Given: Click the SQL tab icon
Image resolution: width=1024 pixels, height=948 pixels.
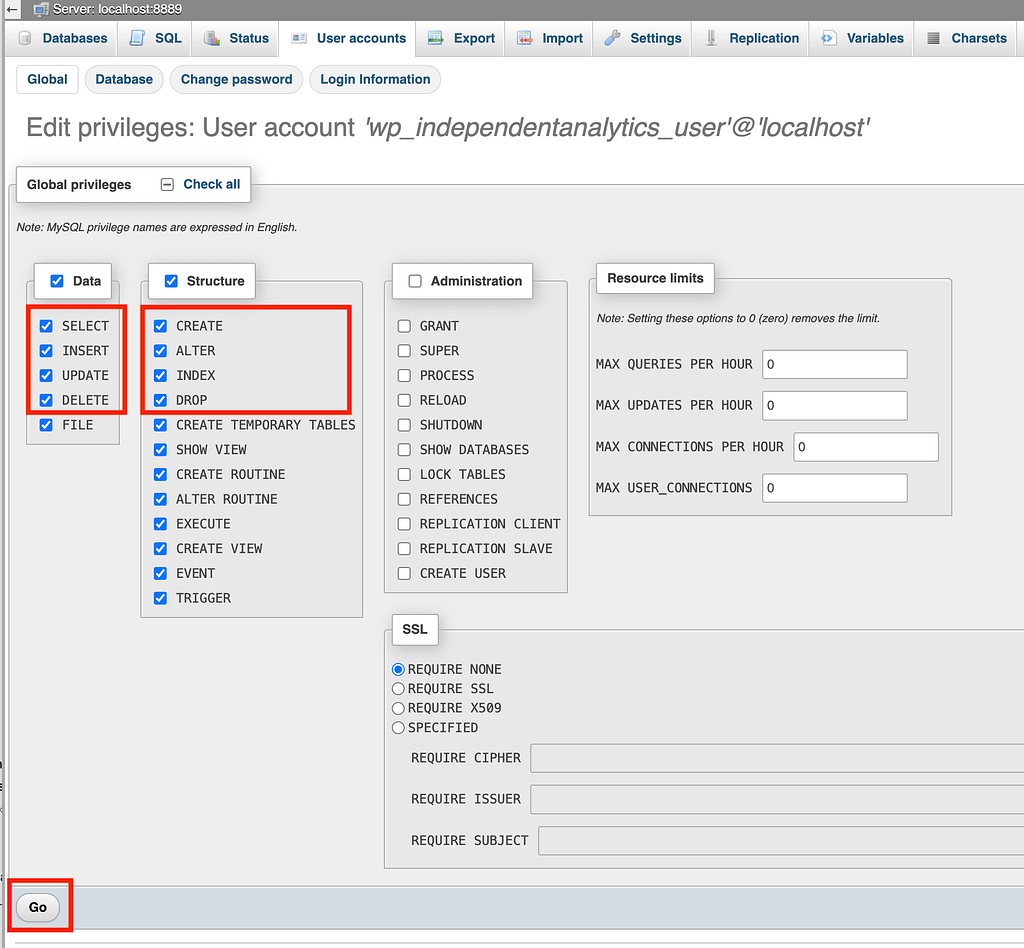Looking at the screenshot, I should click(x=137, y=38).
